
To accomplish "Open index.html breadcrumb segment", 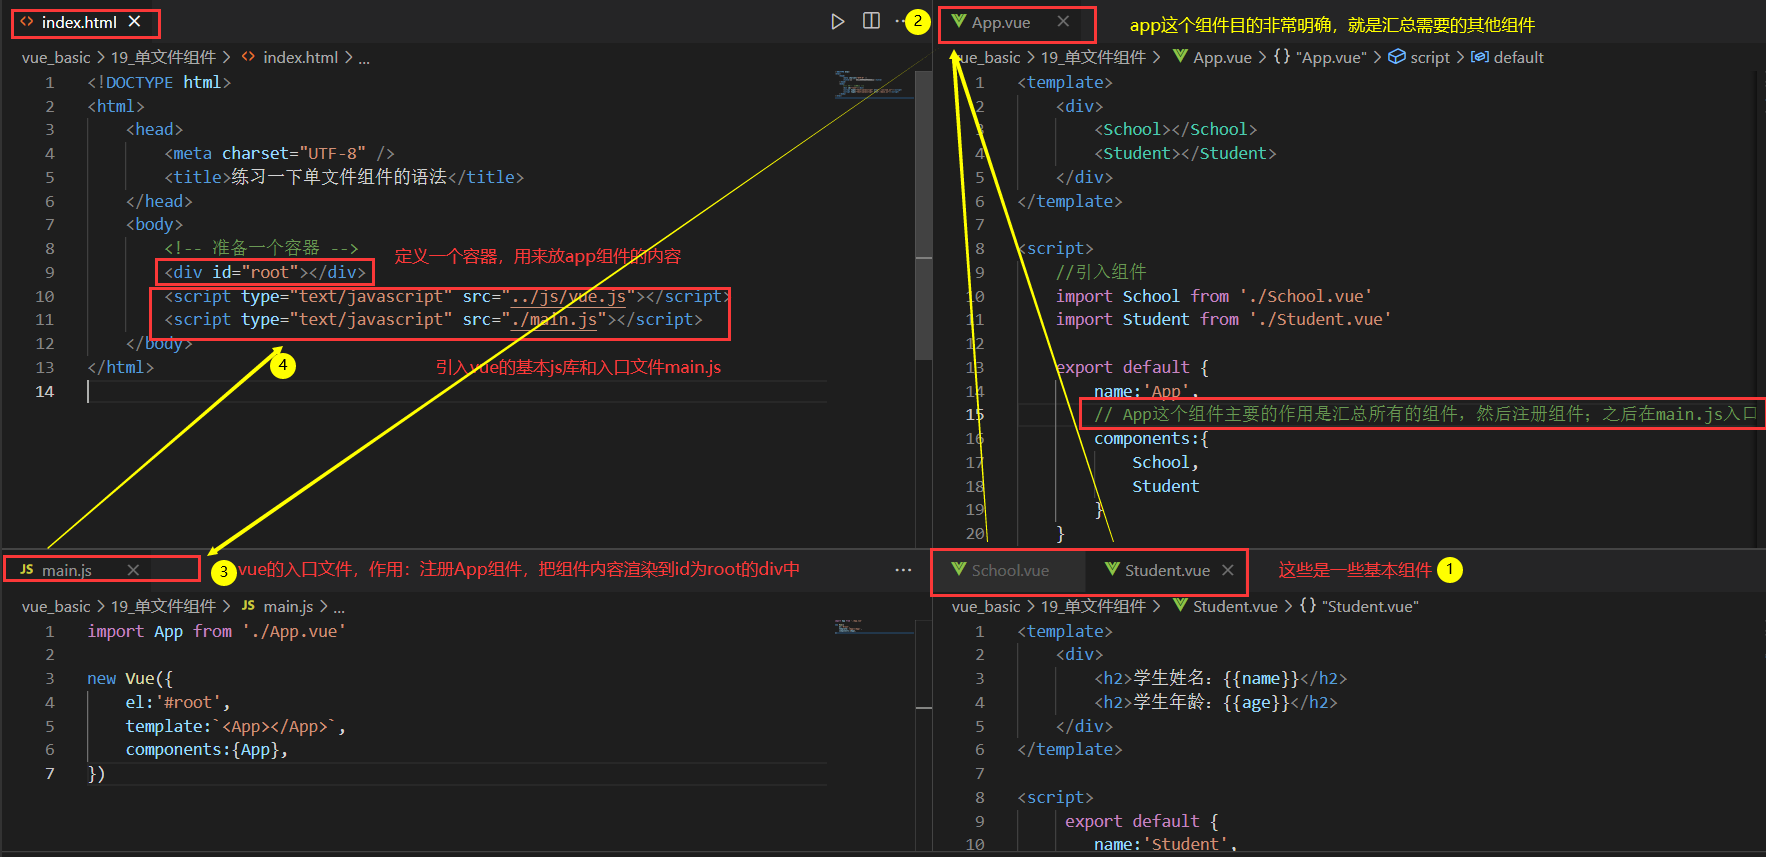I will tap(301, 57).
